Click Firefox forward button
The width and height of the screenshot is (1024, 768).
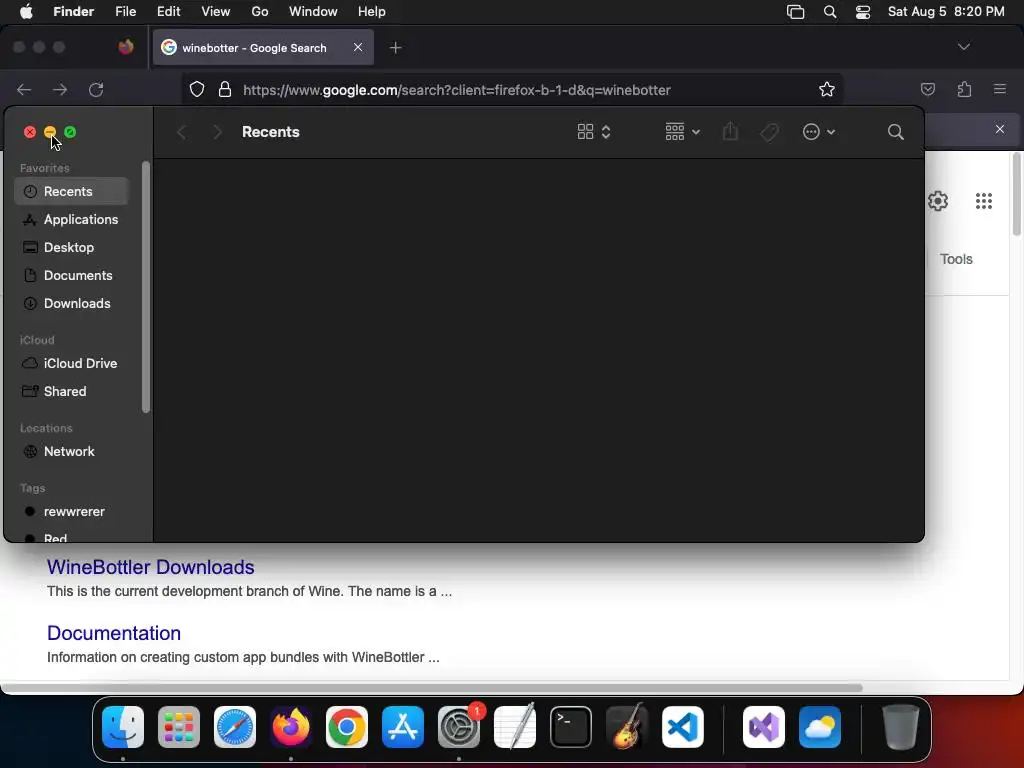pyautogui.click(x=60, y=89)
